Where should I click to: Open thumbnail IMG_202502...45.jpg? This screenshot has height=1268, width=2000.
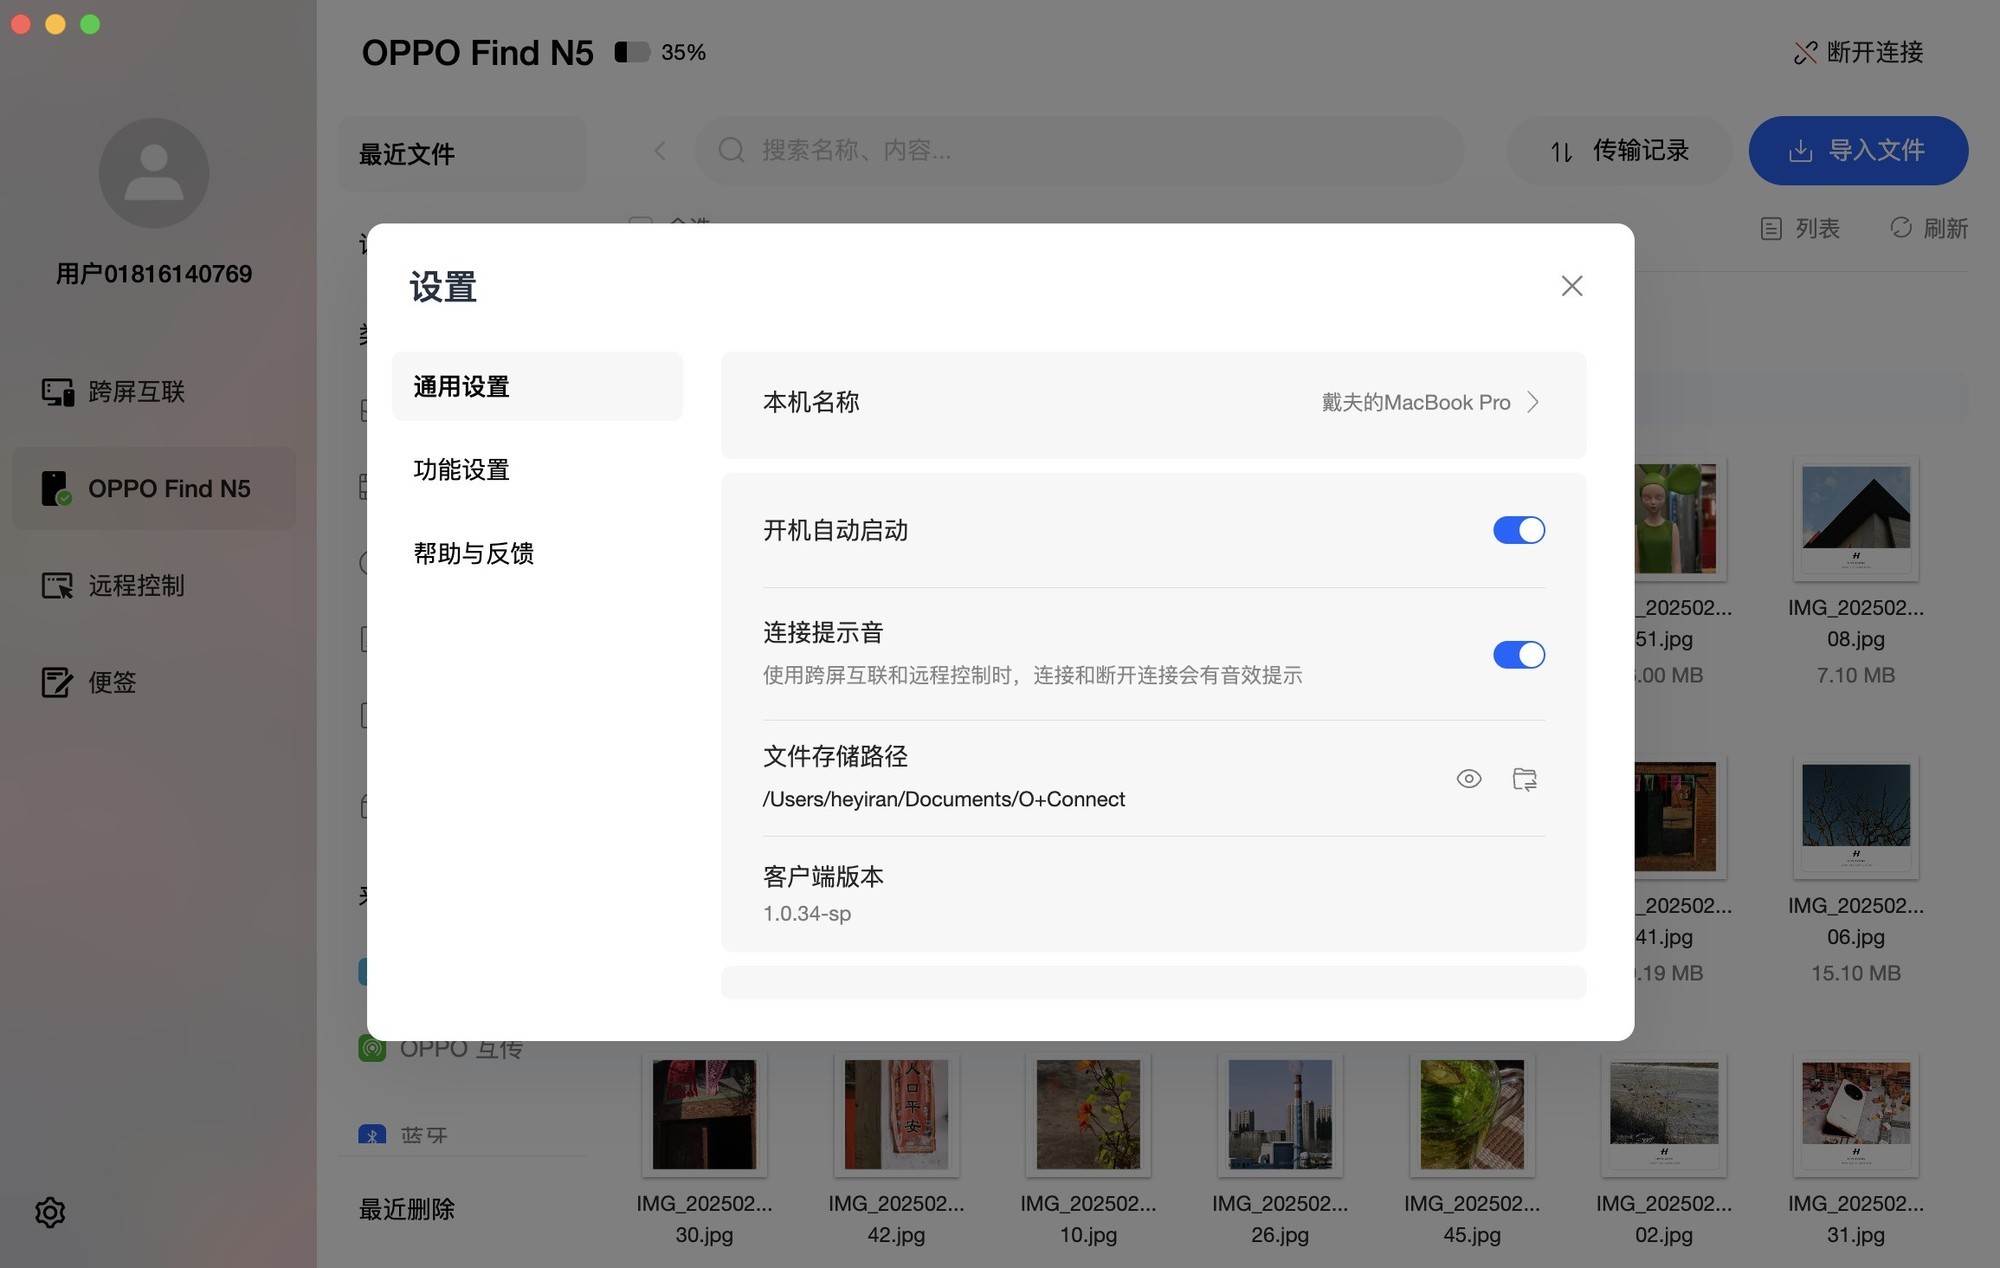point(1472,1114)
